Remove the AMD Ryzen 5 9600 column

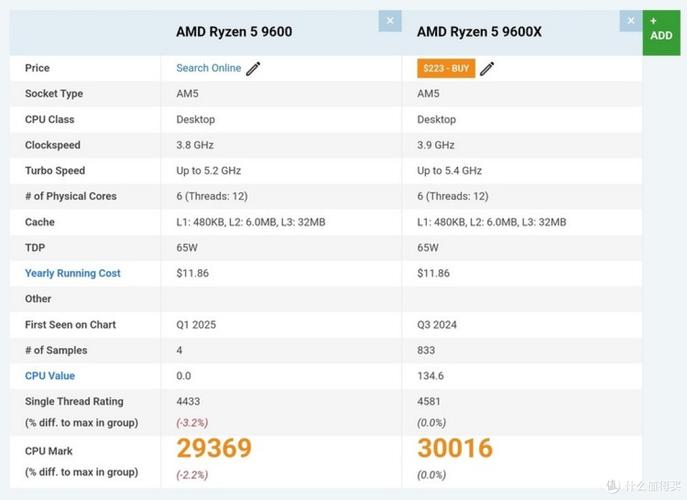390,21
